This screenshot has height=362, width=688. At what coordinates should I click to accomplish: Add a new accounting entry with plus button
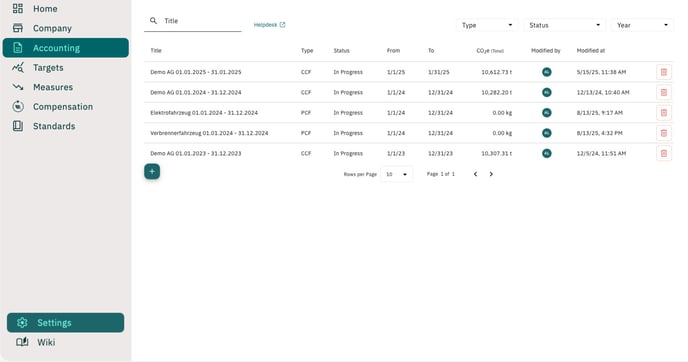tap(152, 172)
